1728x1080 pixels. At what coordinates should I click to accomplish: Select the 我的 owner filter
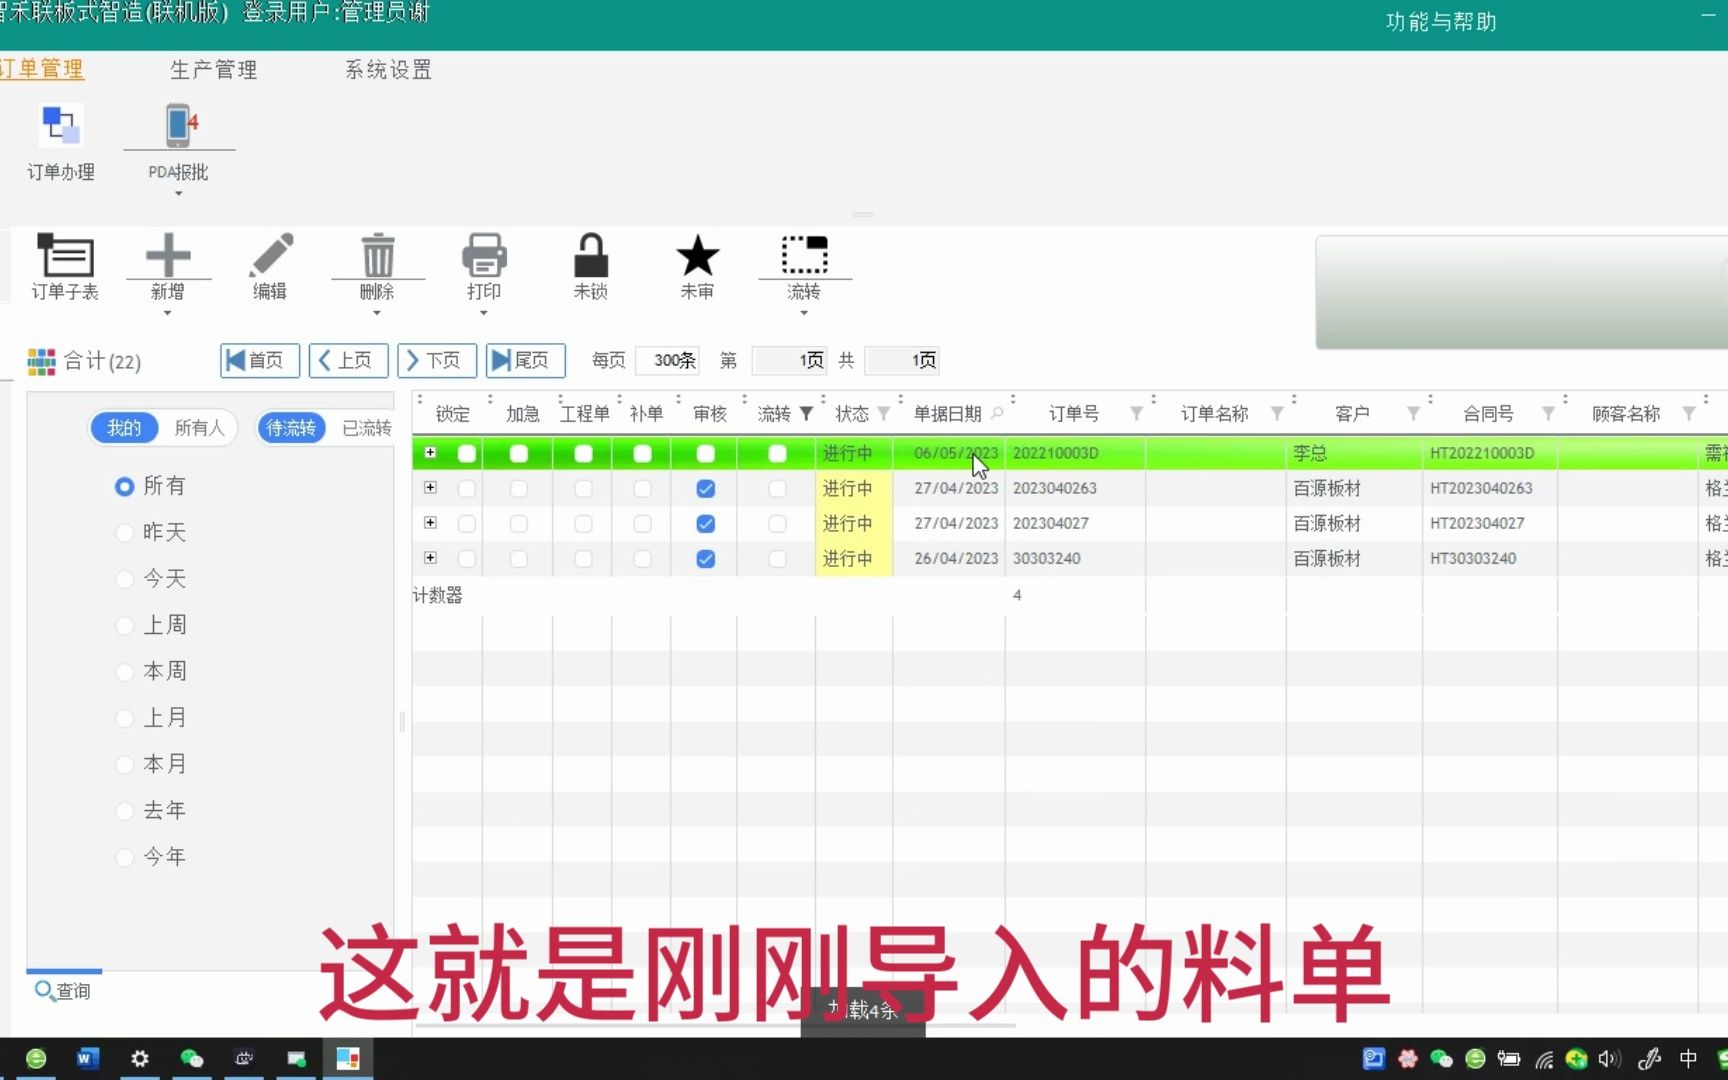coord(124,428)
